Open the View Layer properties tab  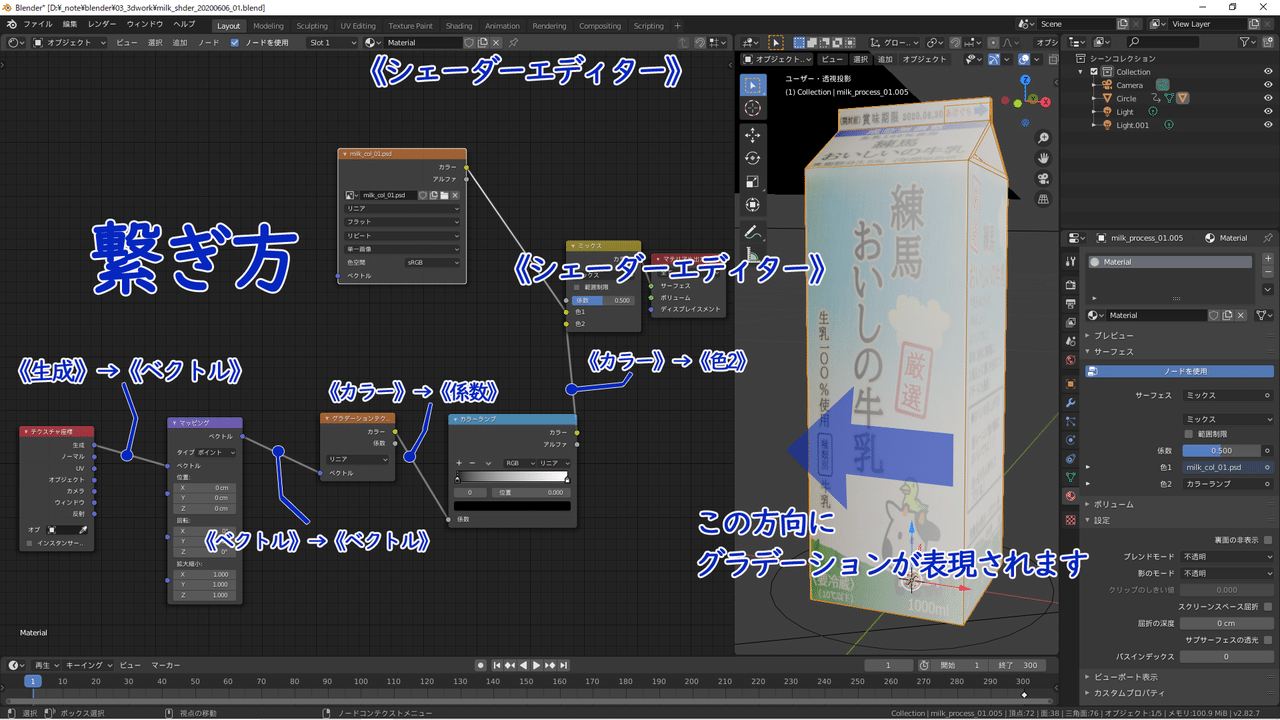[1070, 322]
